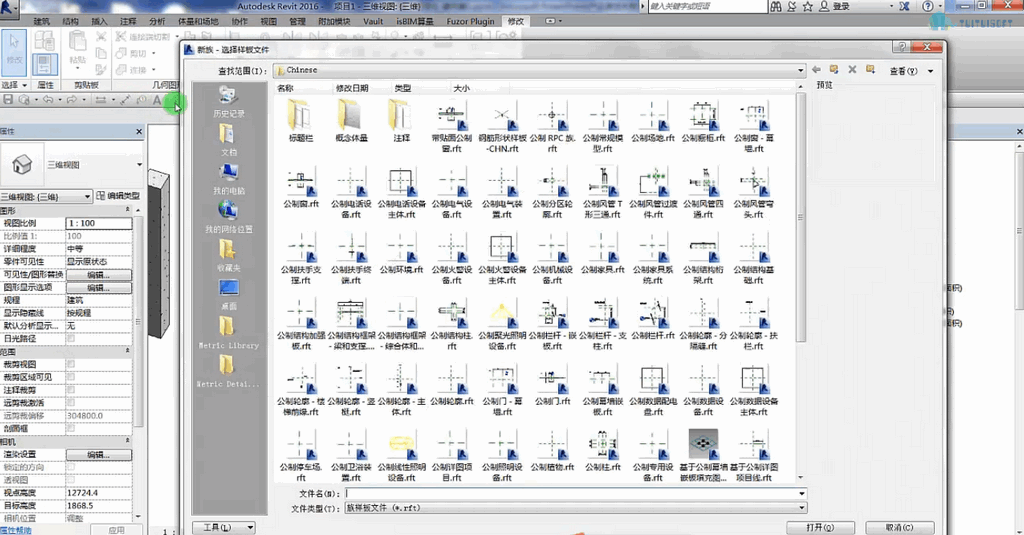Open the 概念体量 folder
The width and height of the screenshot is (1024, 535).
[351, 122]
